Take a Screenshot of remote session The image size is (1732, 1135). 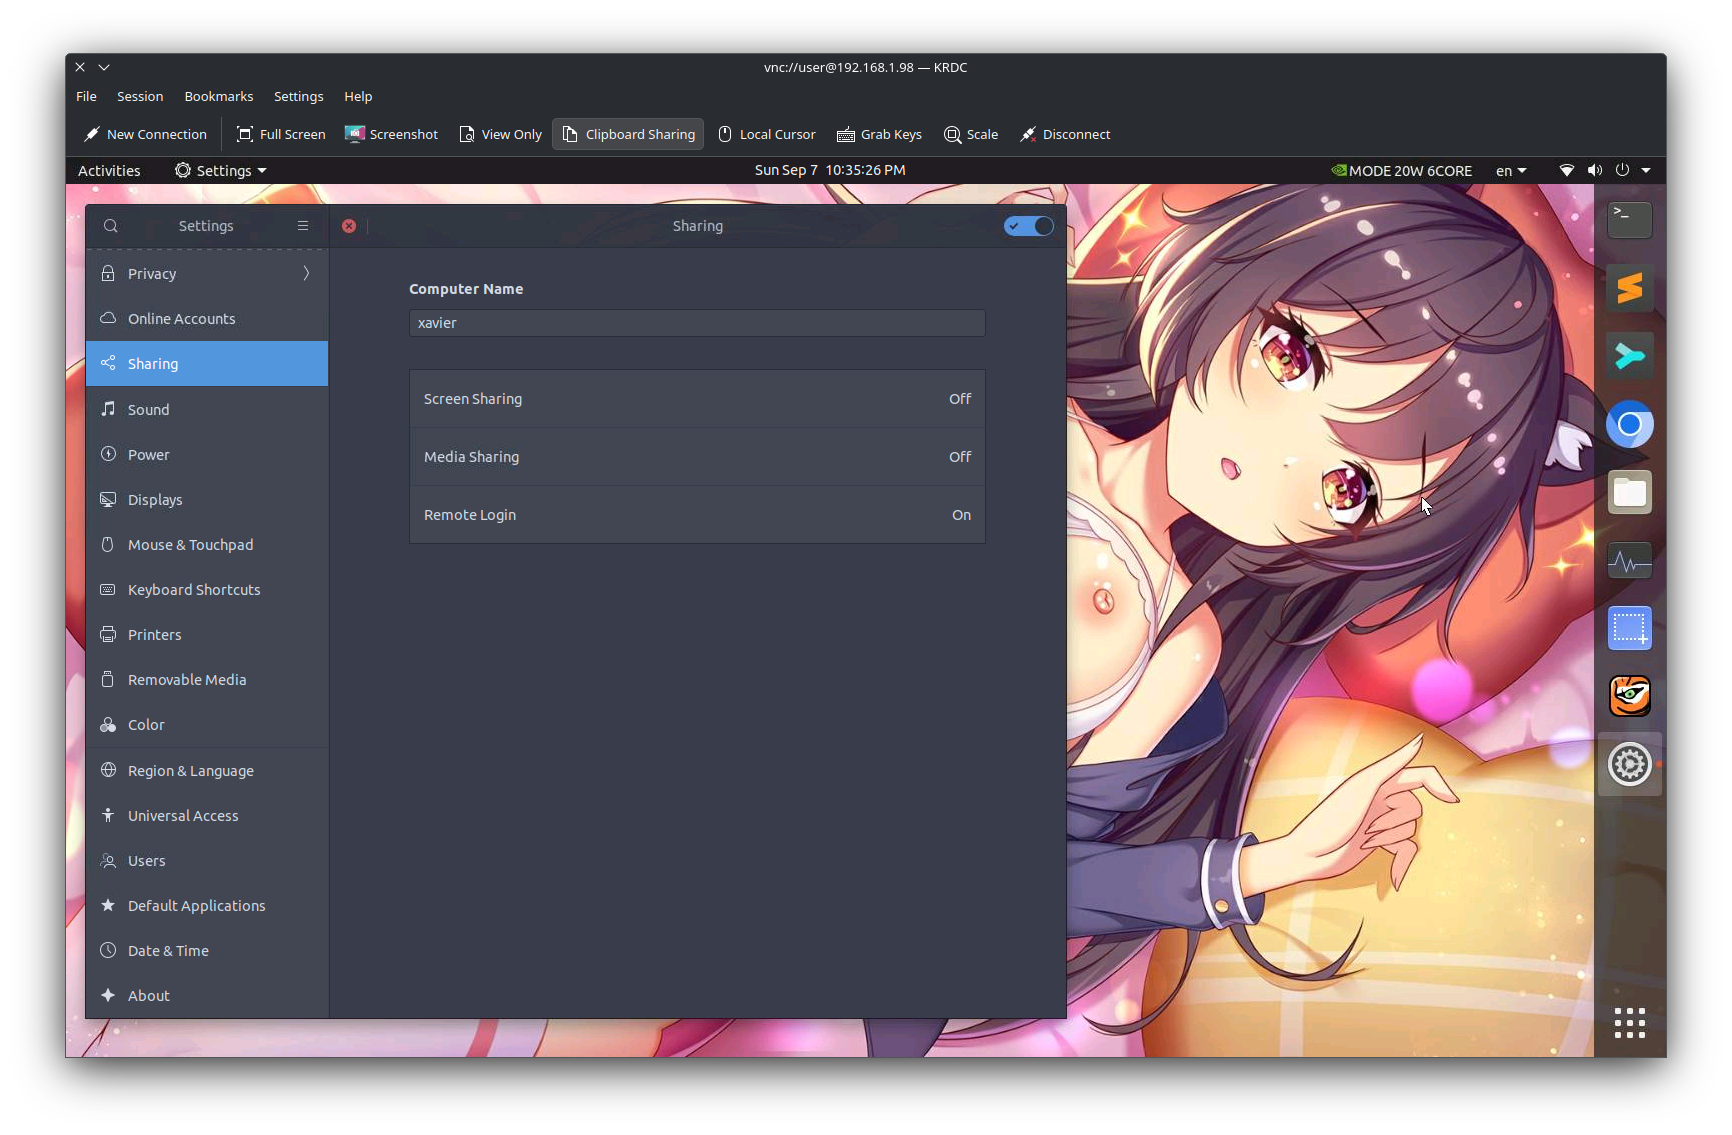click(x=391, y=134)
